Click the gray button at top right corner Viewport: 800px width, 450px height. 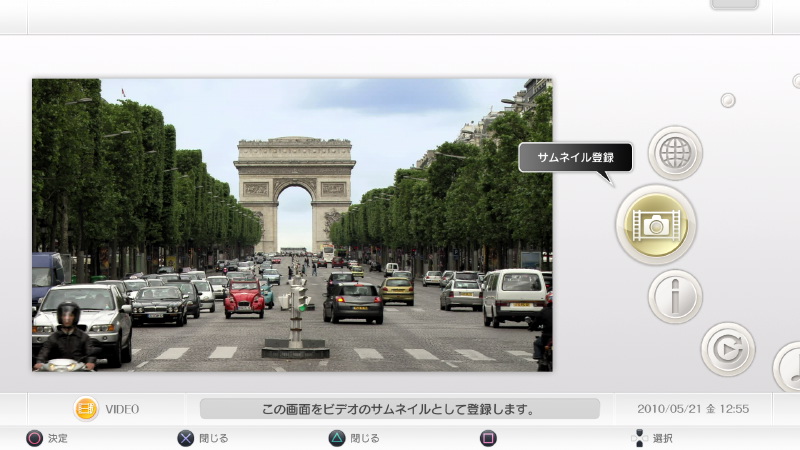coord(734,4)
